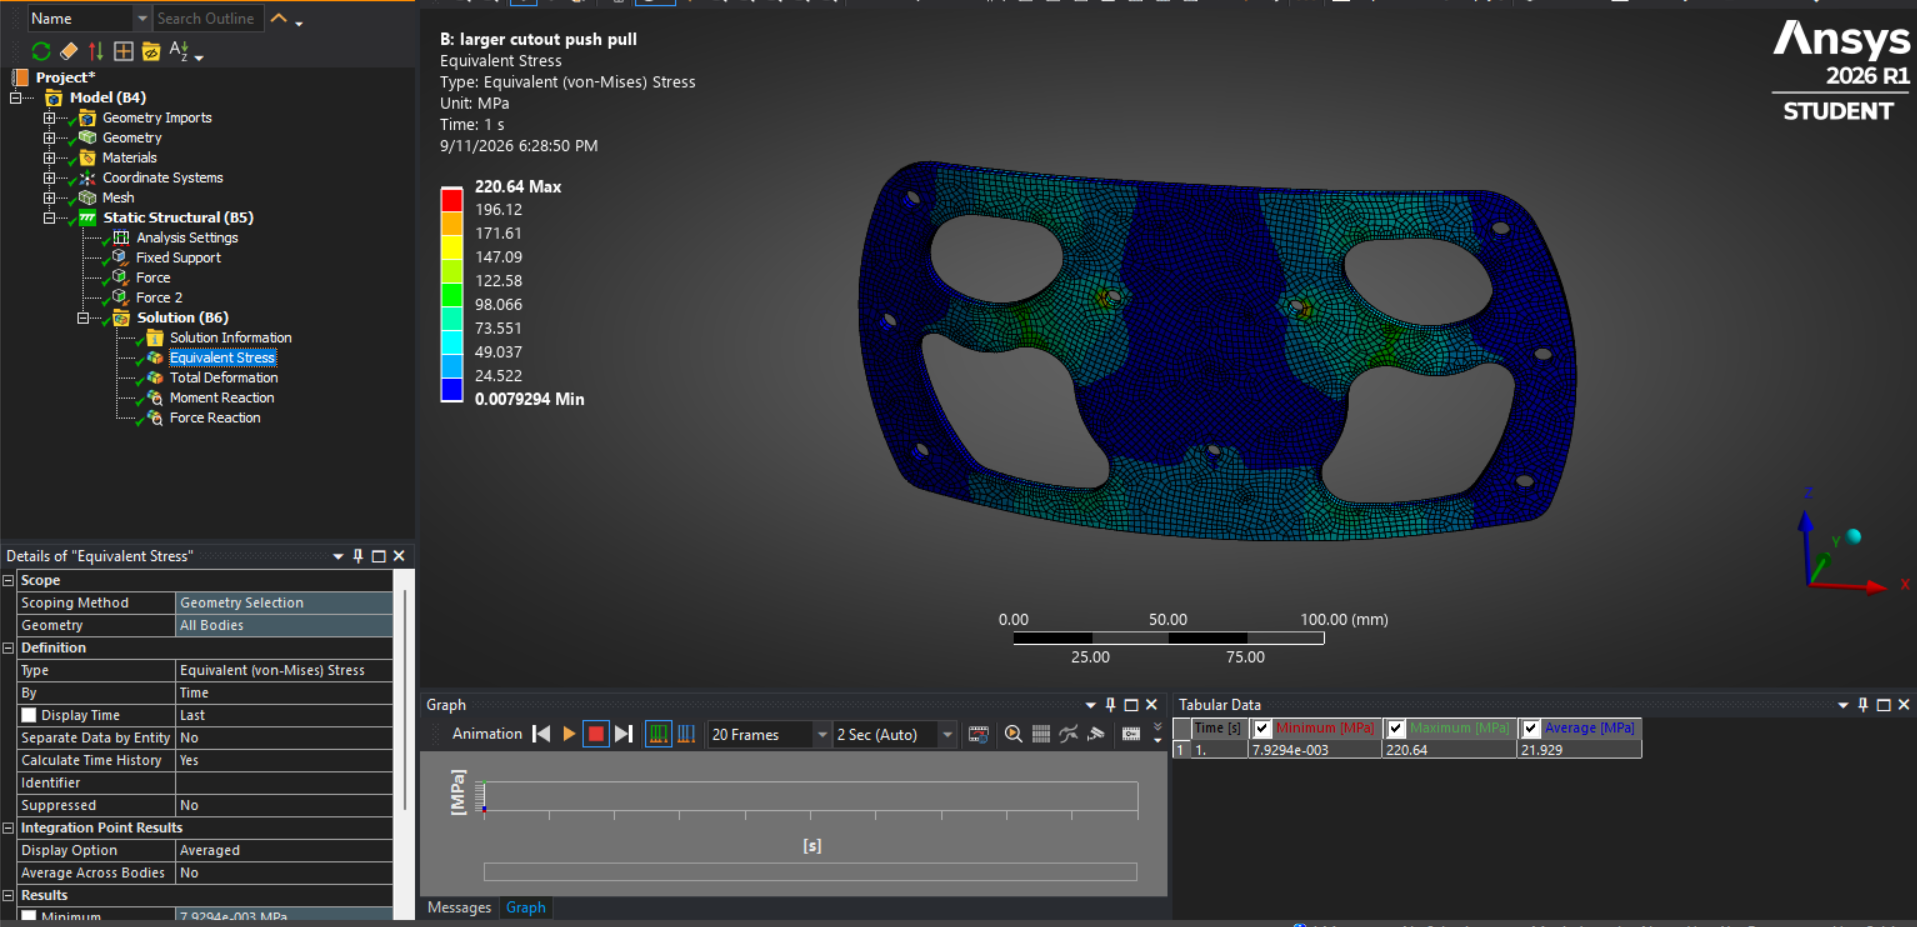Toggle the Maximum [MPa] column checkbox

(1396, 729)
